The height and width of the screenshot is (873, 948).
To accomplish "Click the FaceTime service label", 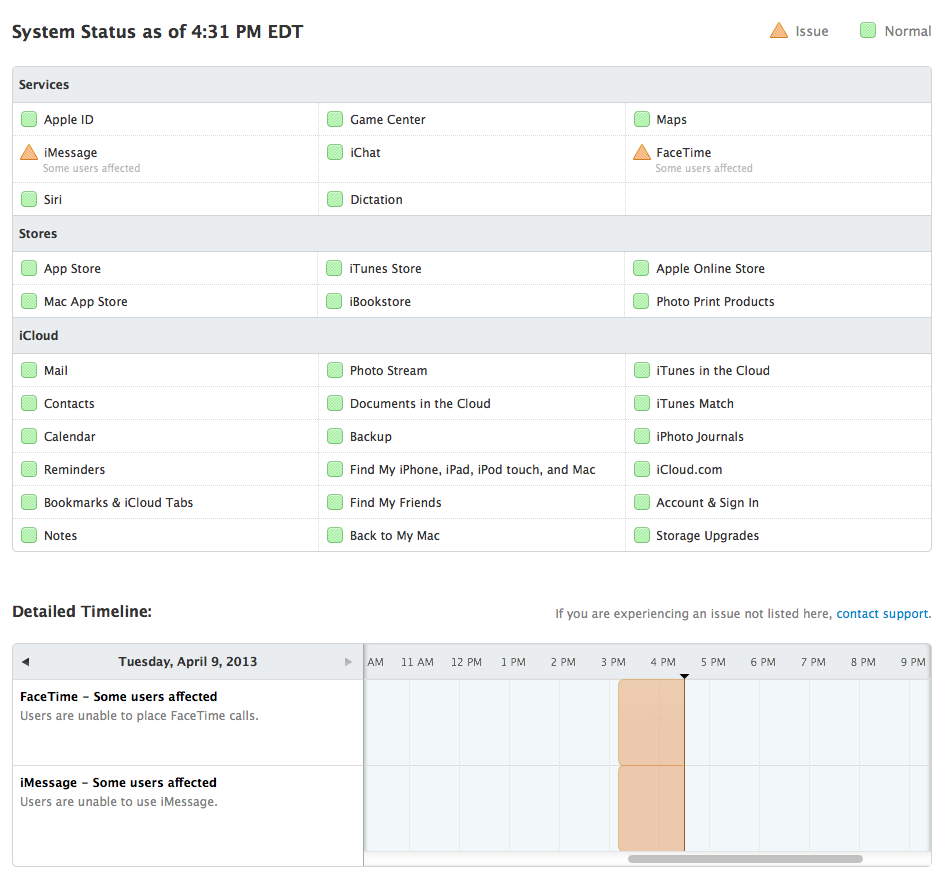I will tap(683, 153).
